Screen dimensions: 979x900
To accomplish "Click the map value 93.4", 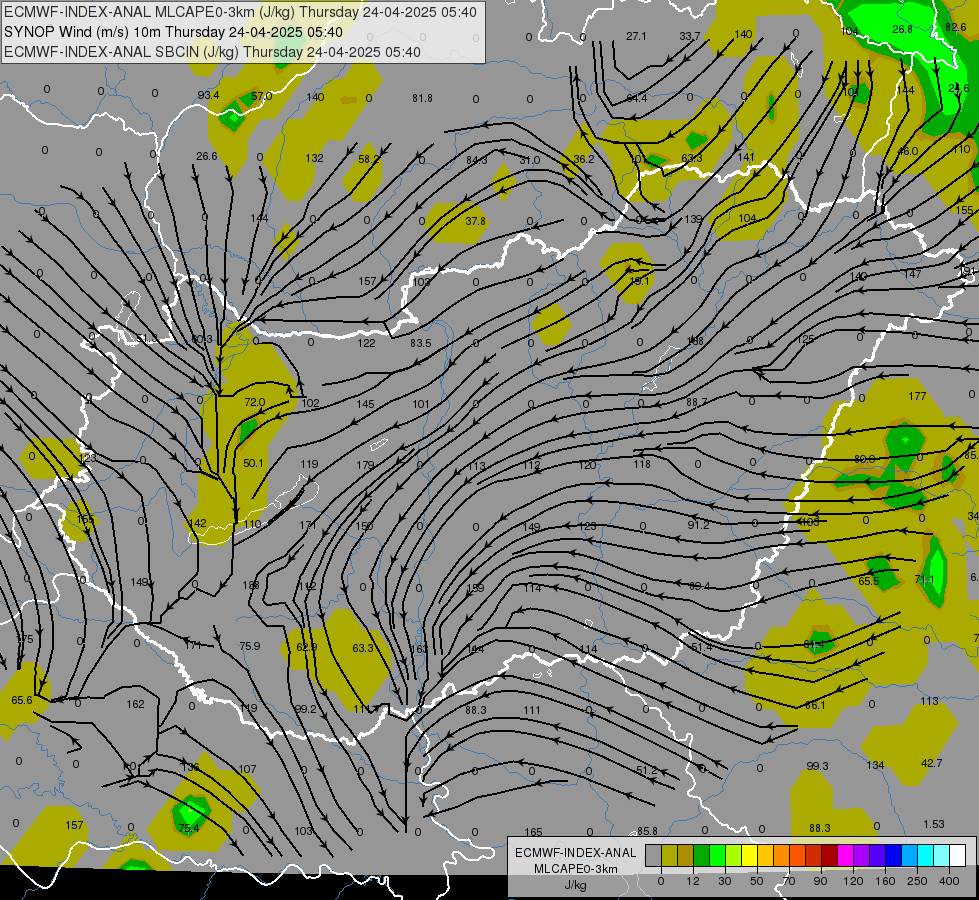I will 209,95.
